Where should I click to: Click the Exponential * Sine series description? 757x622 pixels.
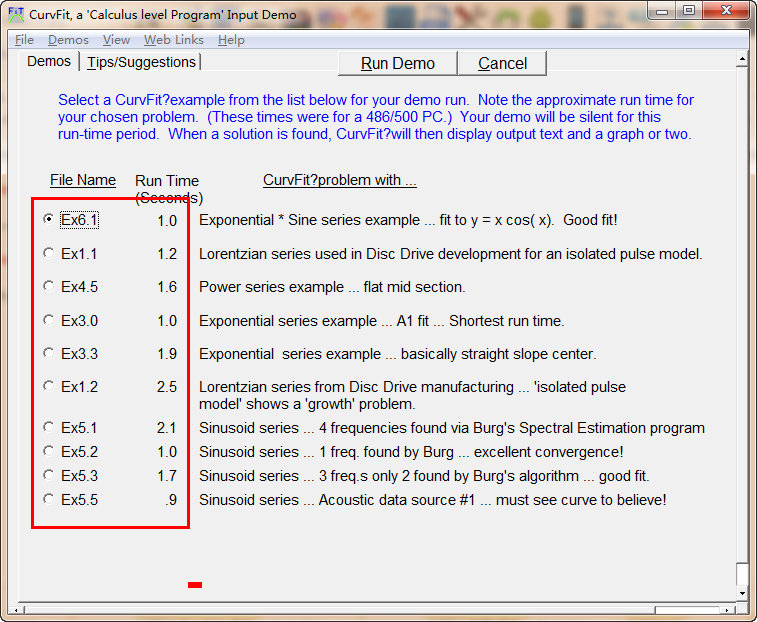pos(408,220)
